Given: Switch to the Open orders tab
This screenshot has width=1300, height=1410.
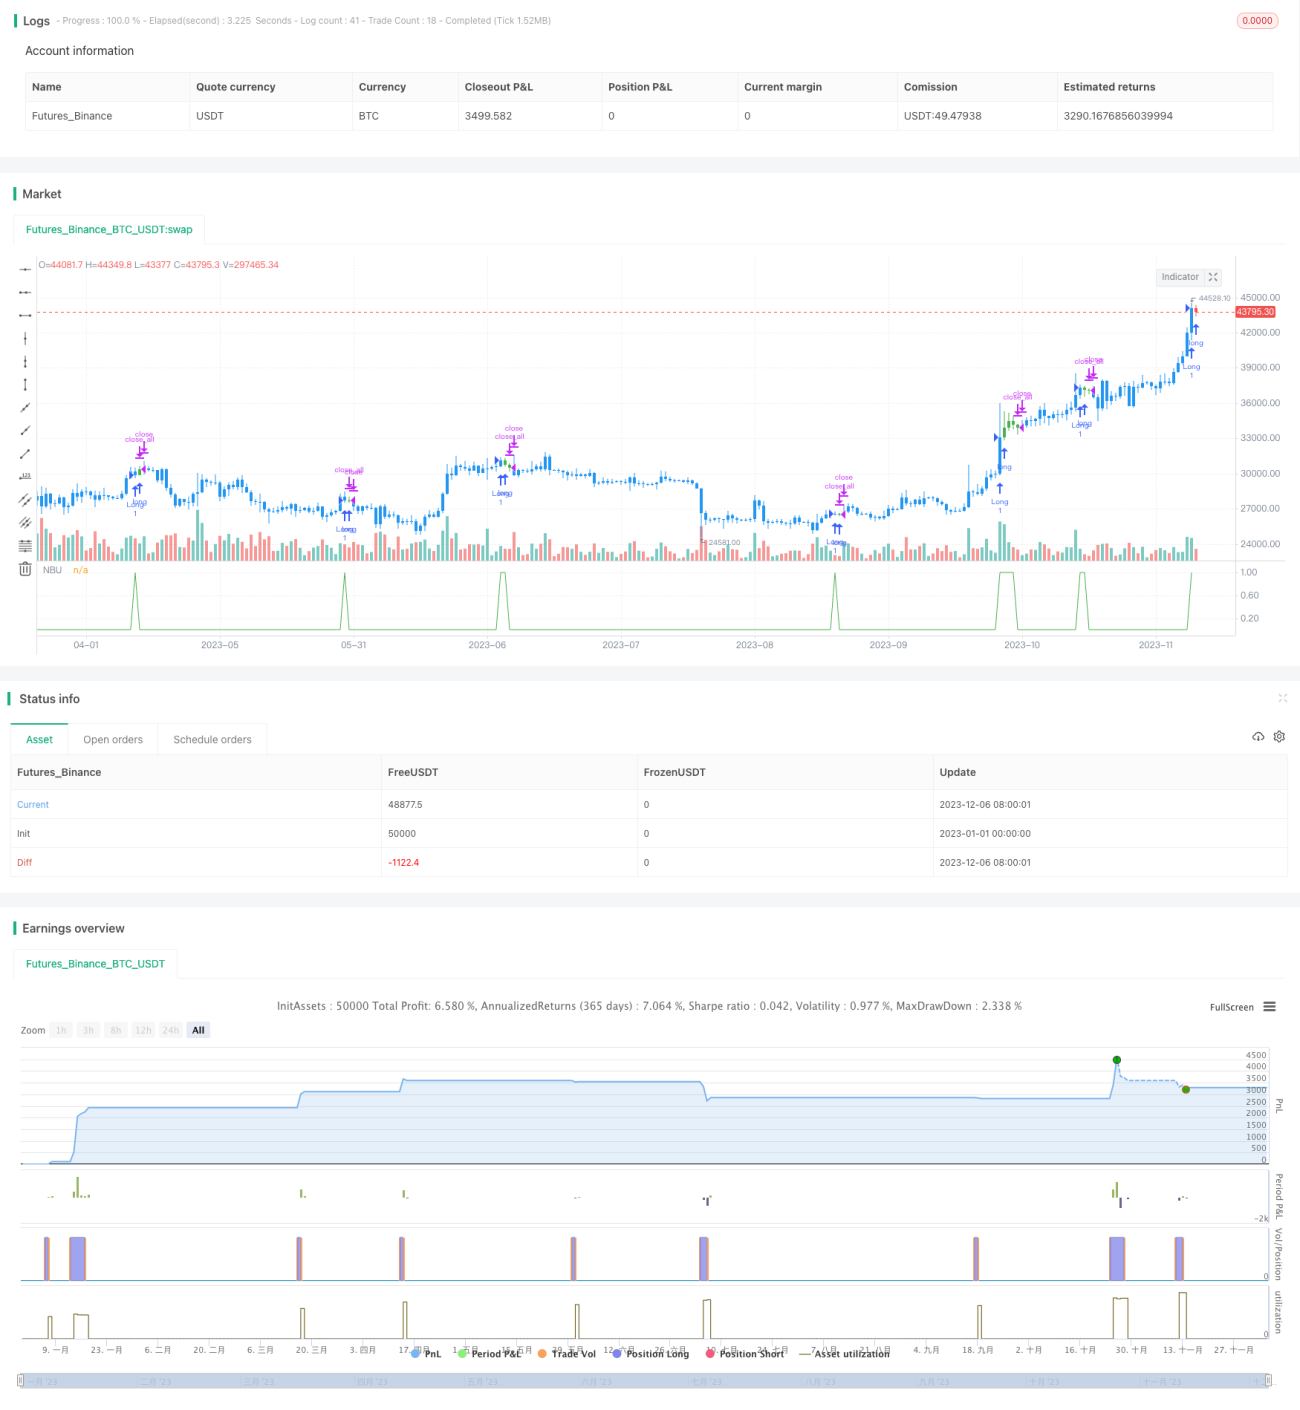Looking at the screenshot, I should click(113, 740).
